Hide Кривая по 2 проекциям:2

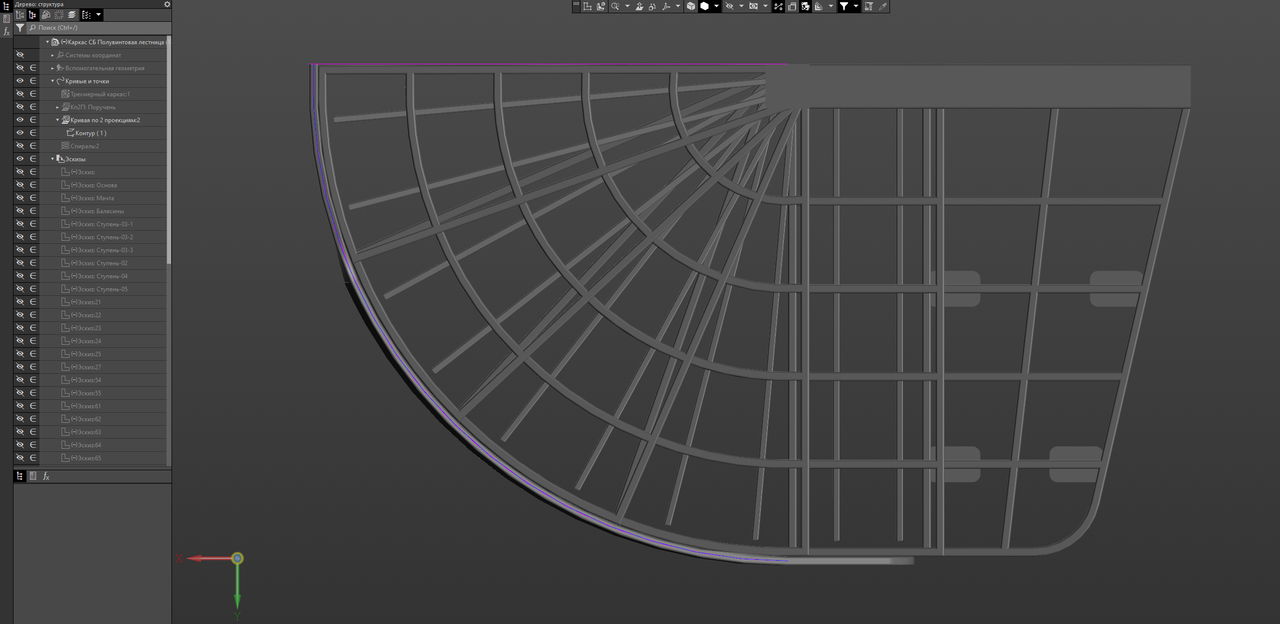pyautogui.click(x=20, y=120)
